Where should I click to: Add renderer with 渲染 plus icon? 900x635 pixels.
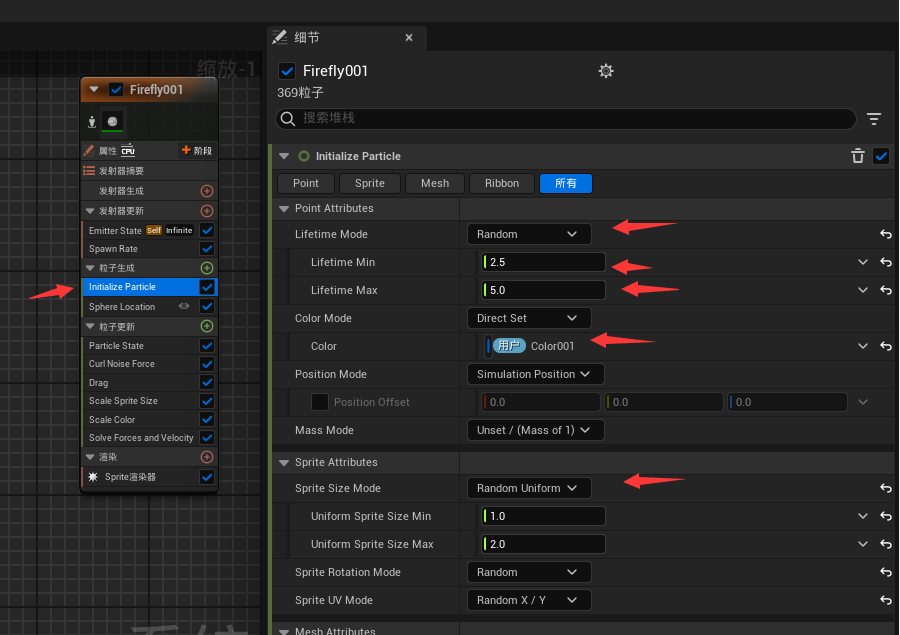point(207,457)
